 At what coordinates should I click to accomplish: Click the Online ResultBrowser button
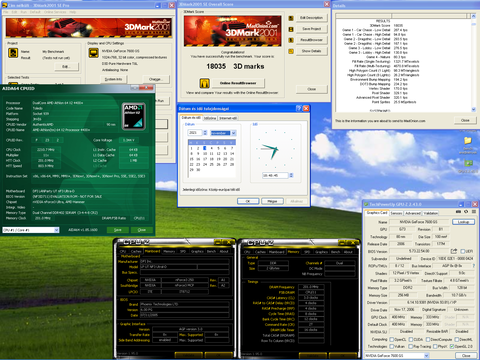tap(238, 83)
